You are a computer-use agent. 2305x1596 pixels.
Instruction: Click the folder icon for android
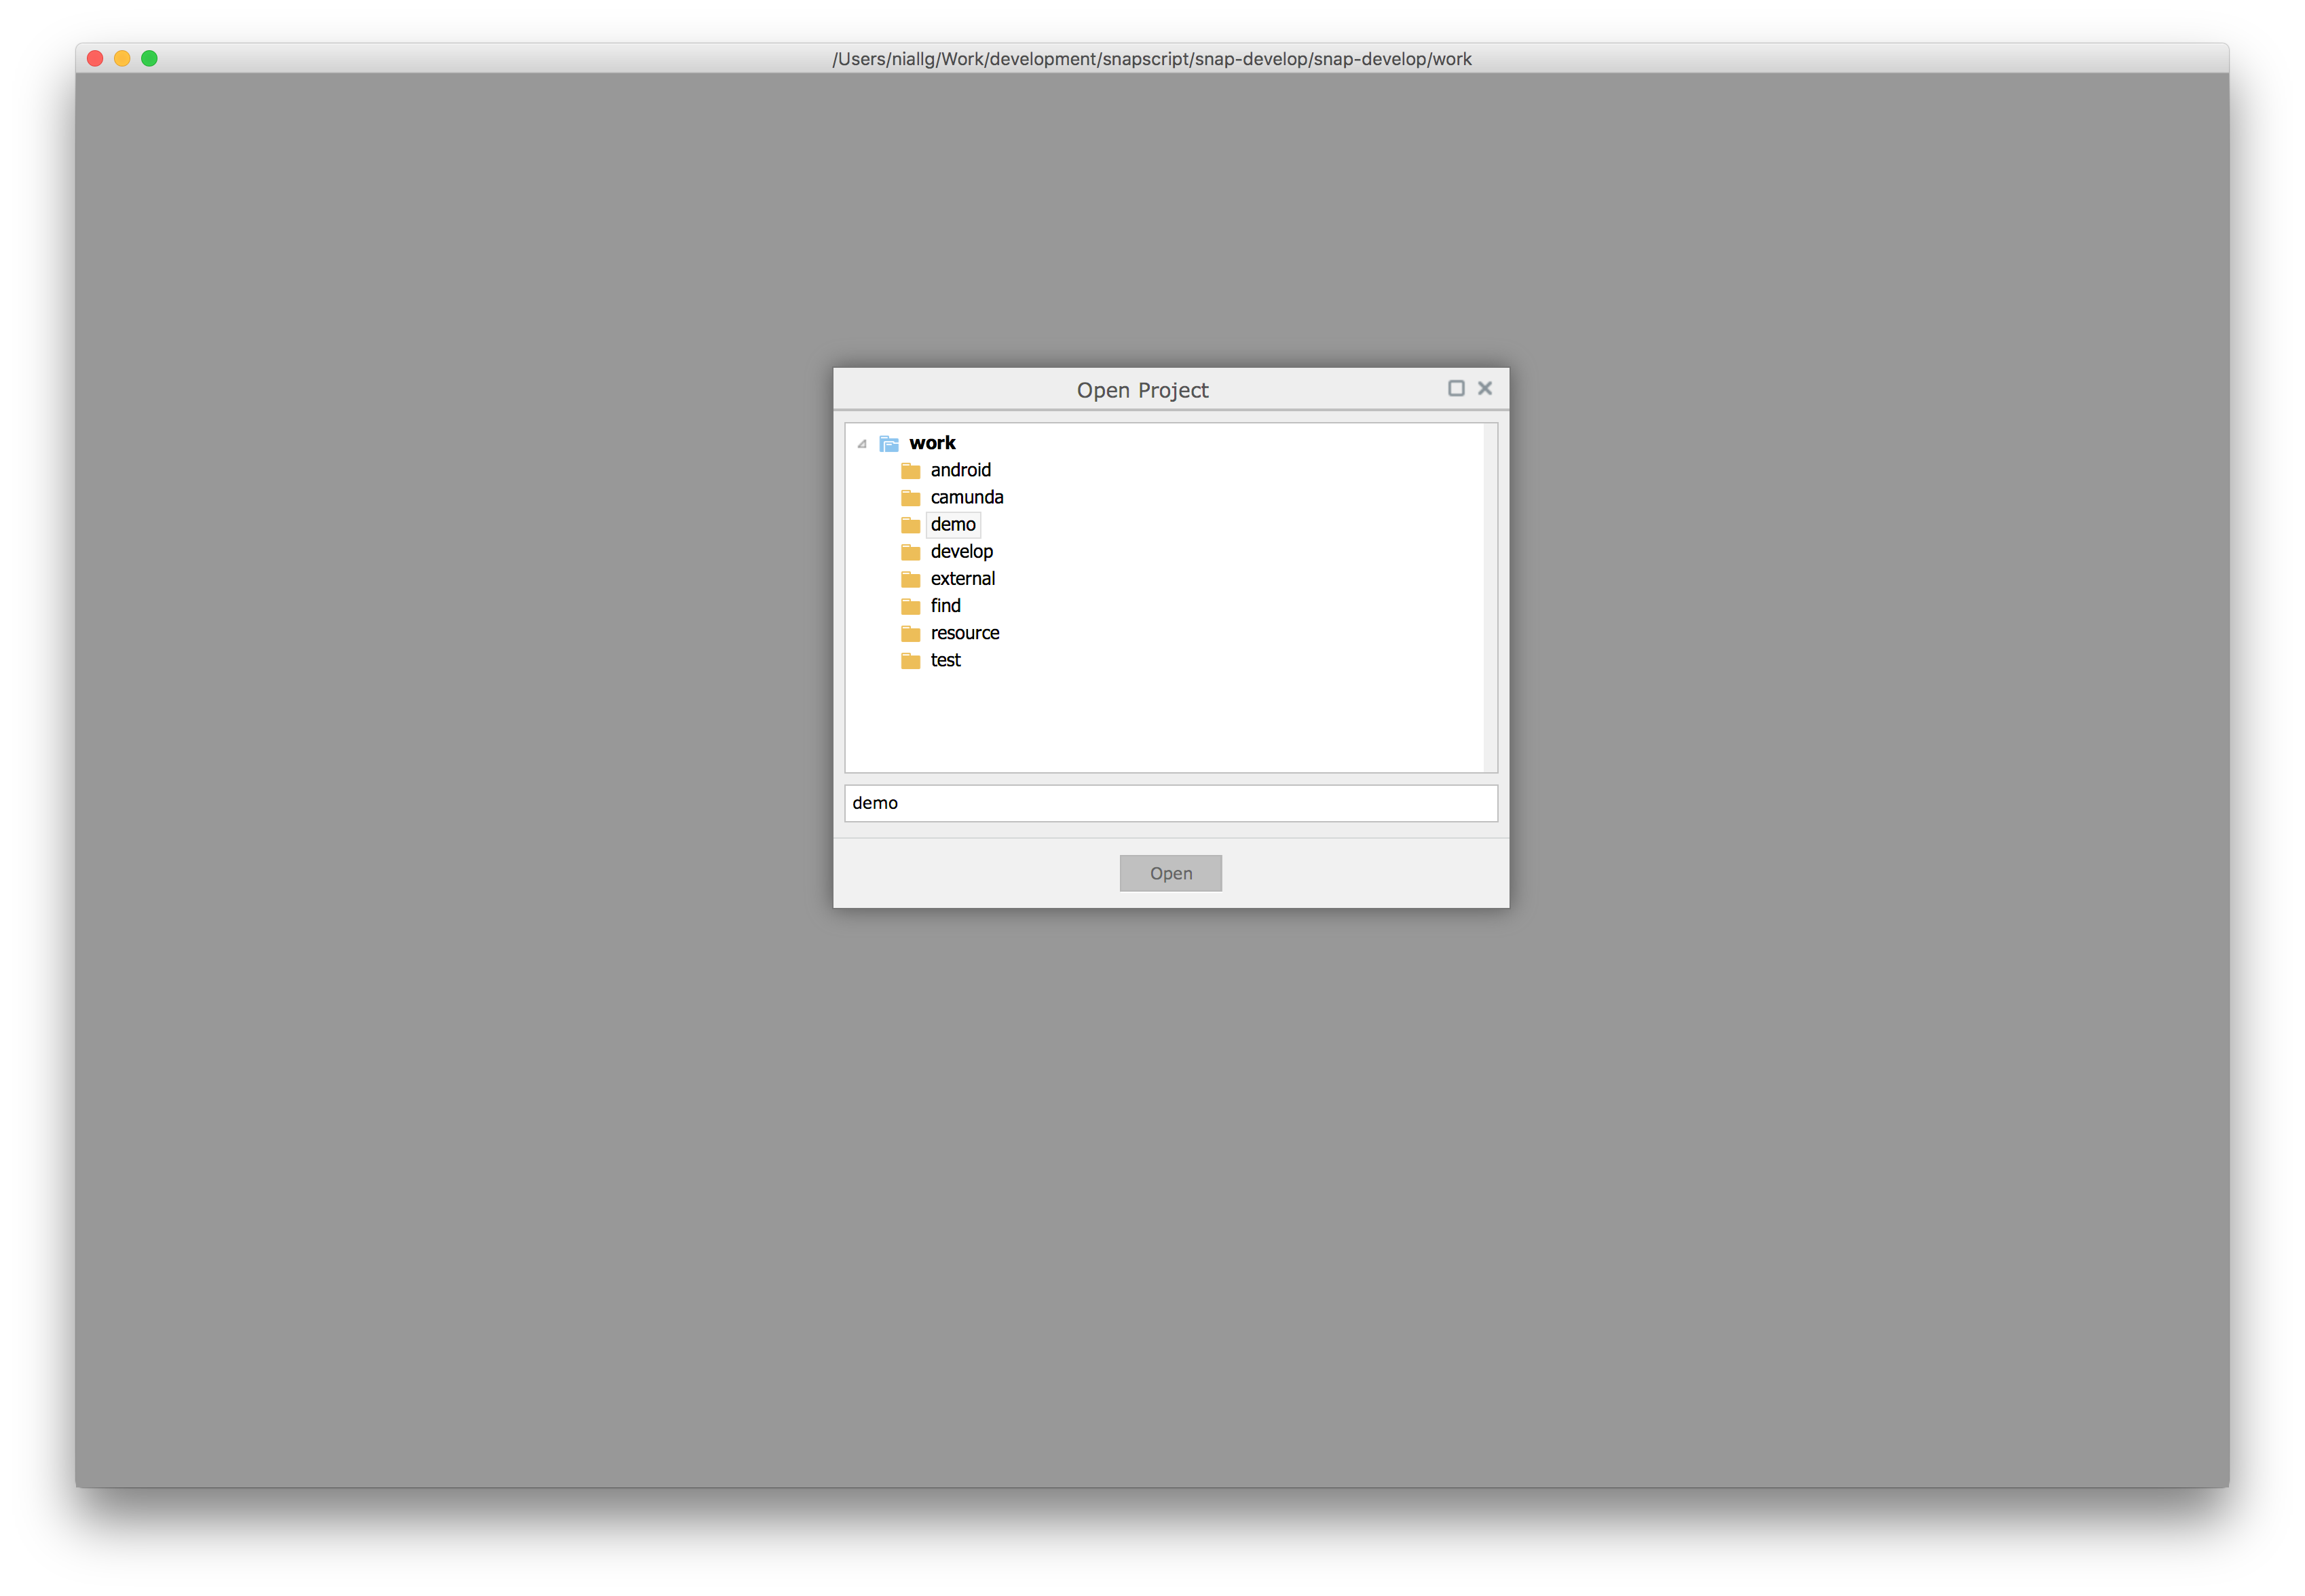[907, 470]
